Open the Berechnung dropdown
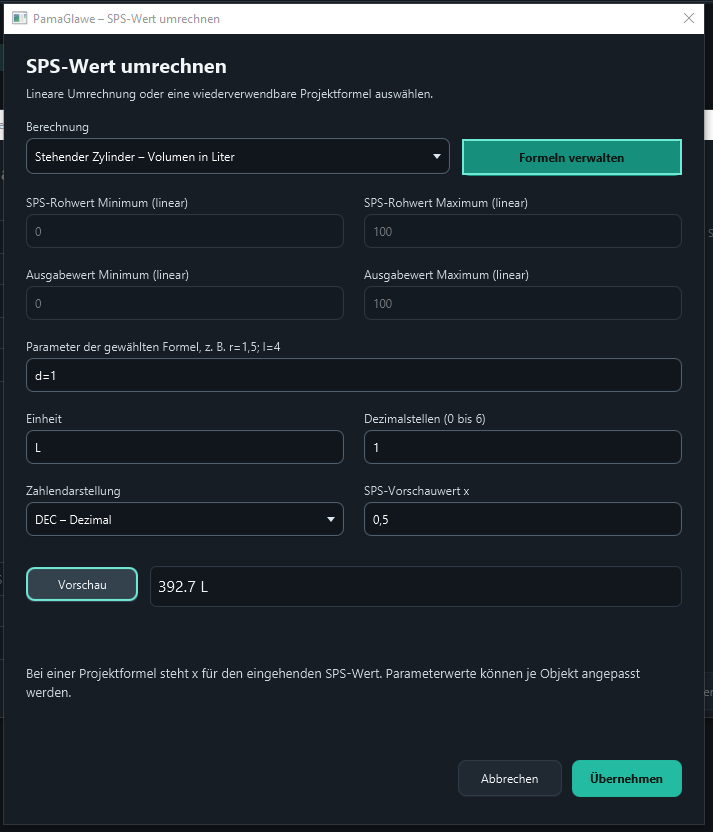 (x=238, y=157)
